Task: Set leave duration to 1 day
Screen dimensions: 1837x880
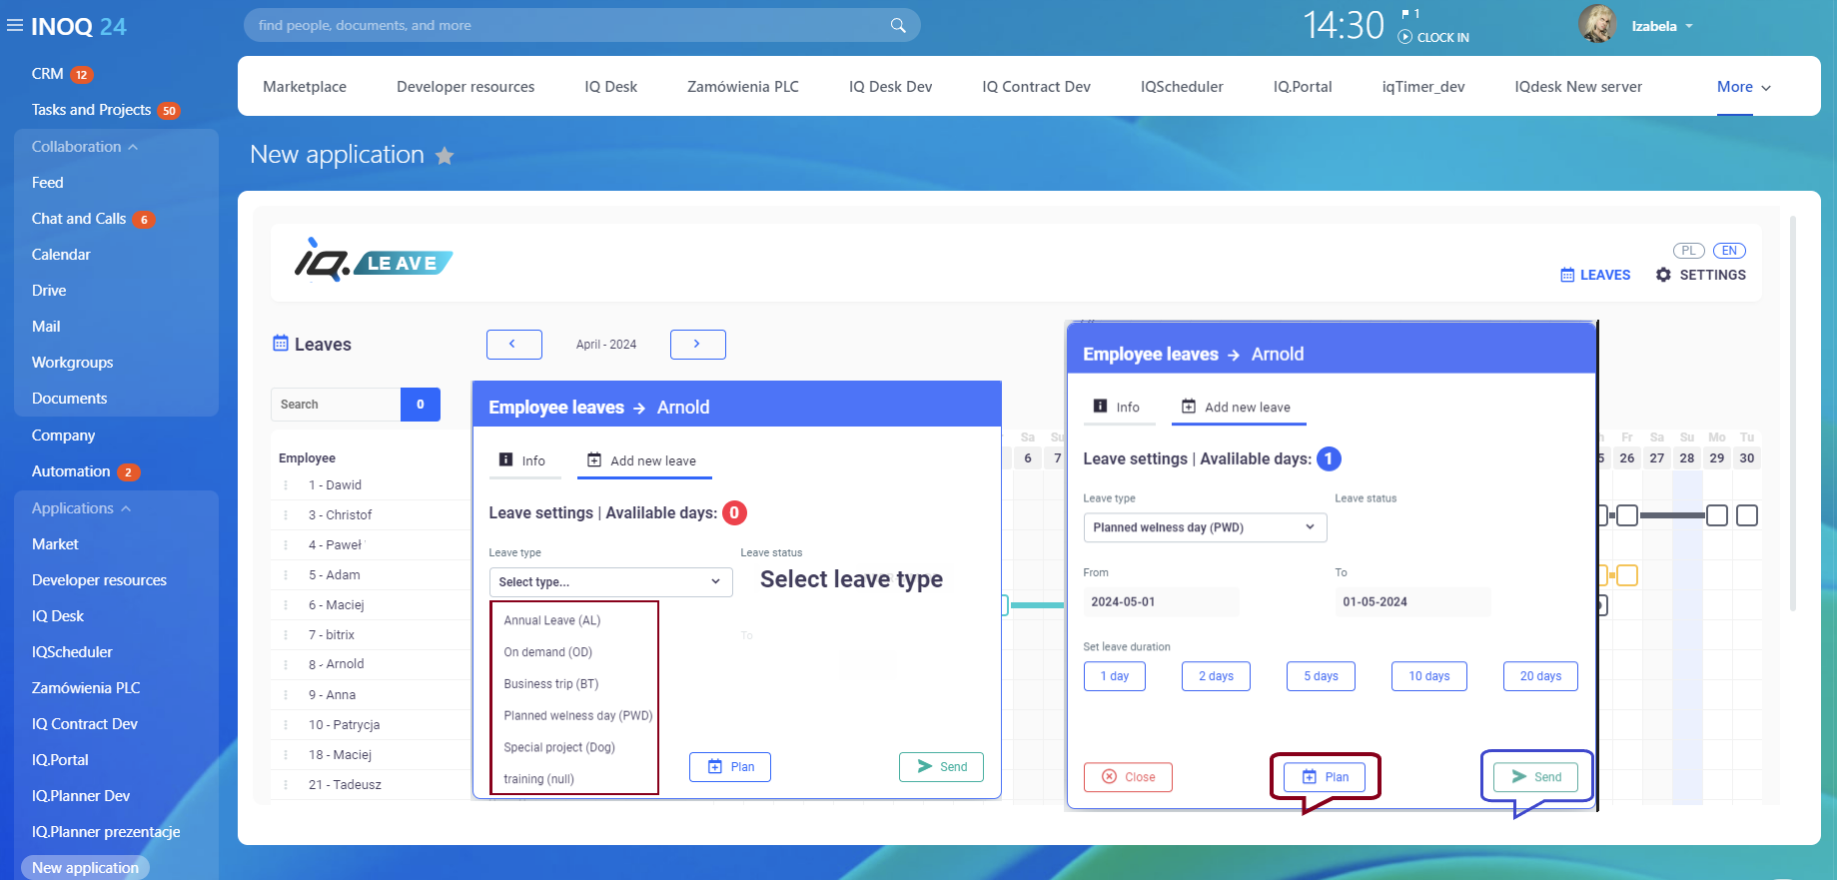Action: (x=1115, y=676)
